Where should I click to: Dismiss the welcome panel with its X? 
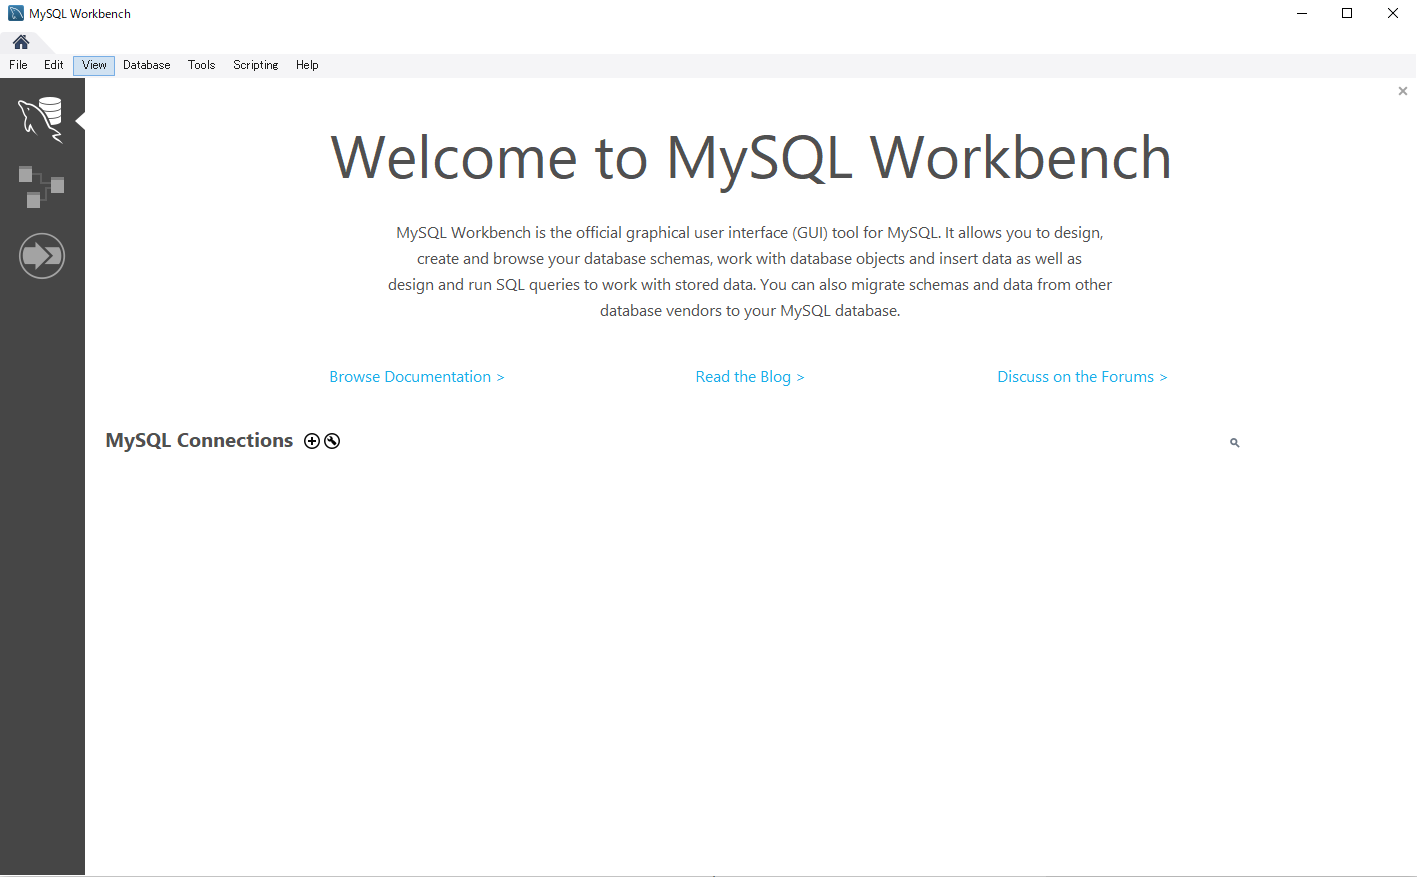click(1402, 90)
